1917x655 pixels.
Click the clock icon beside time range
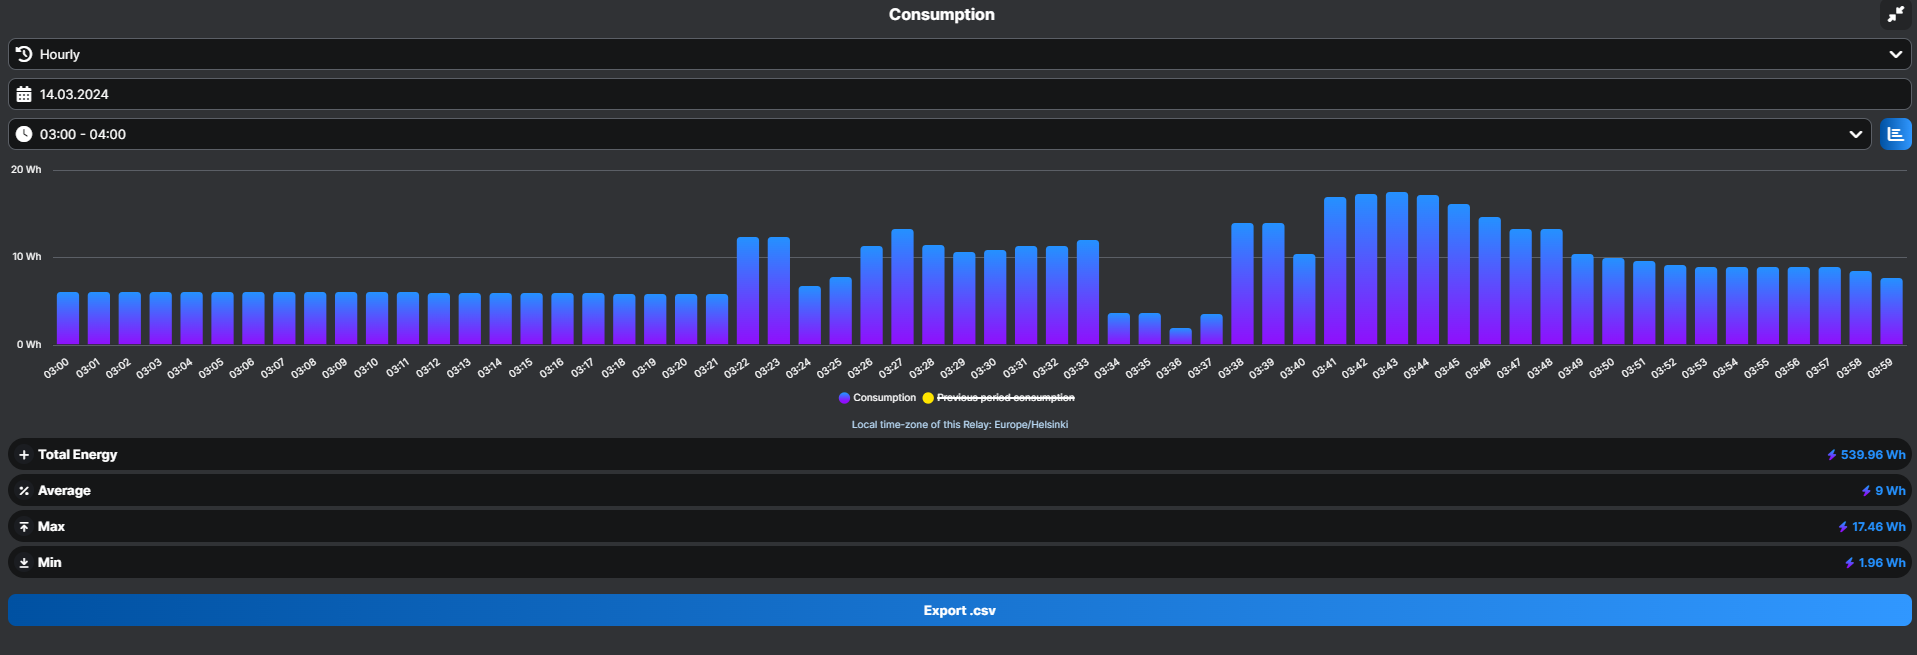[x=24, y=134]
